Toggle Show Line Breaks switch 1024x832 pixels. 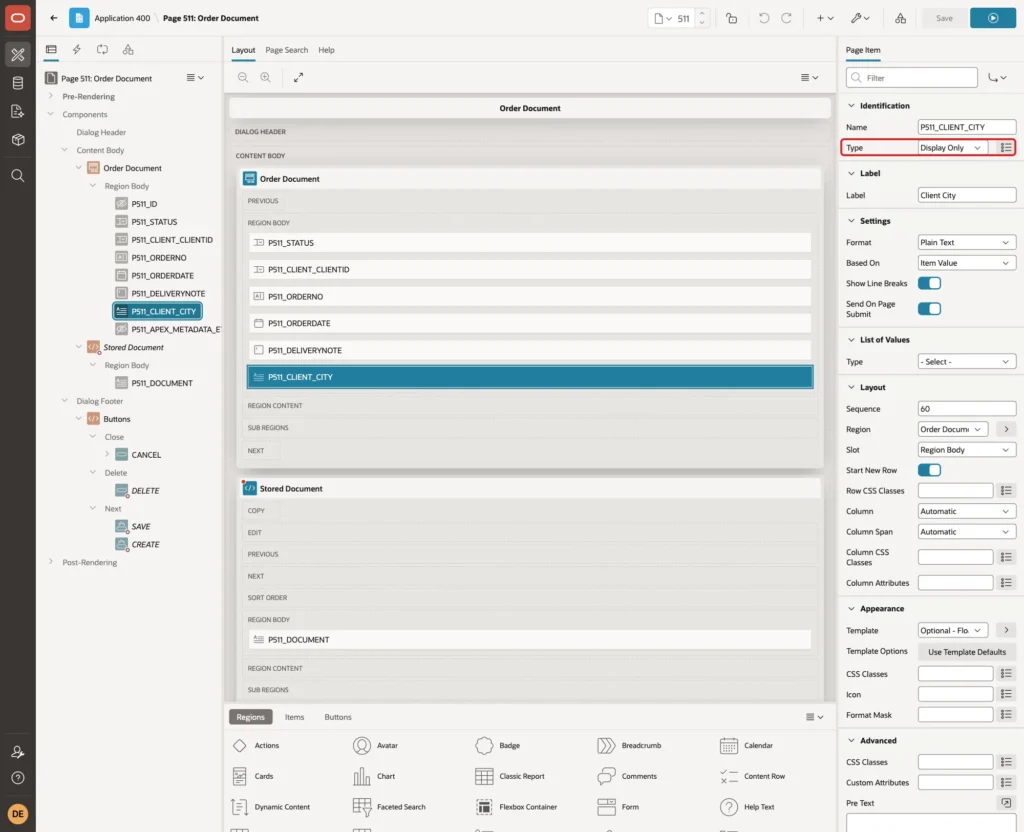click(x=929, y=283)
